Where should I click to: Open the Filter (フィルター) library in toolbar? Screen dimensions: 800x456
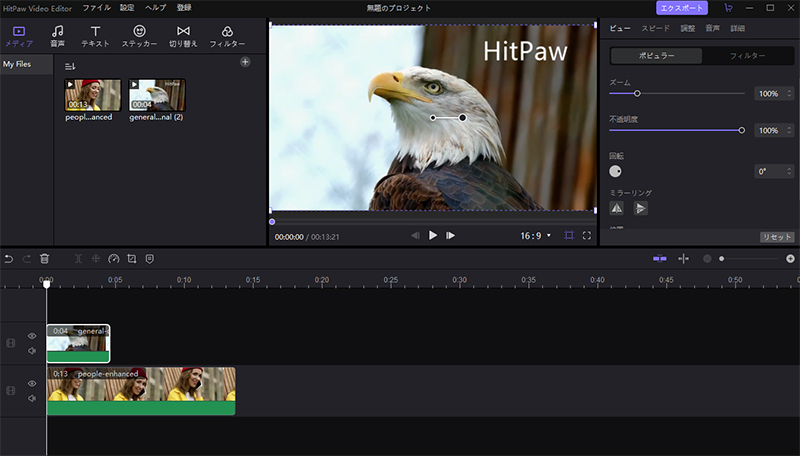click(x=227, y=36)
